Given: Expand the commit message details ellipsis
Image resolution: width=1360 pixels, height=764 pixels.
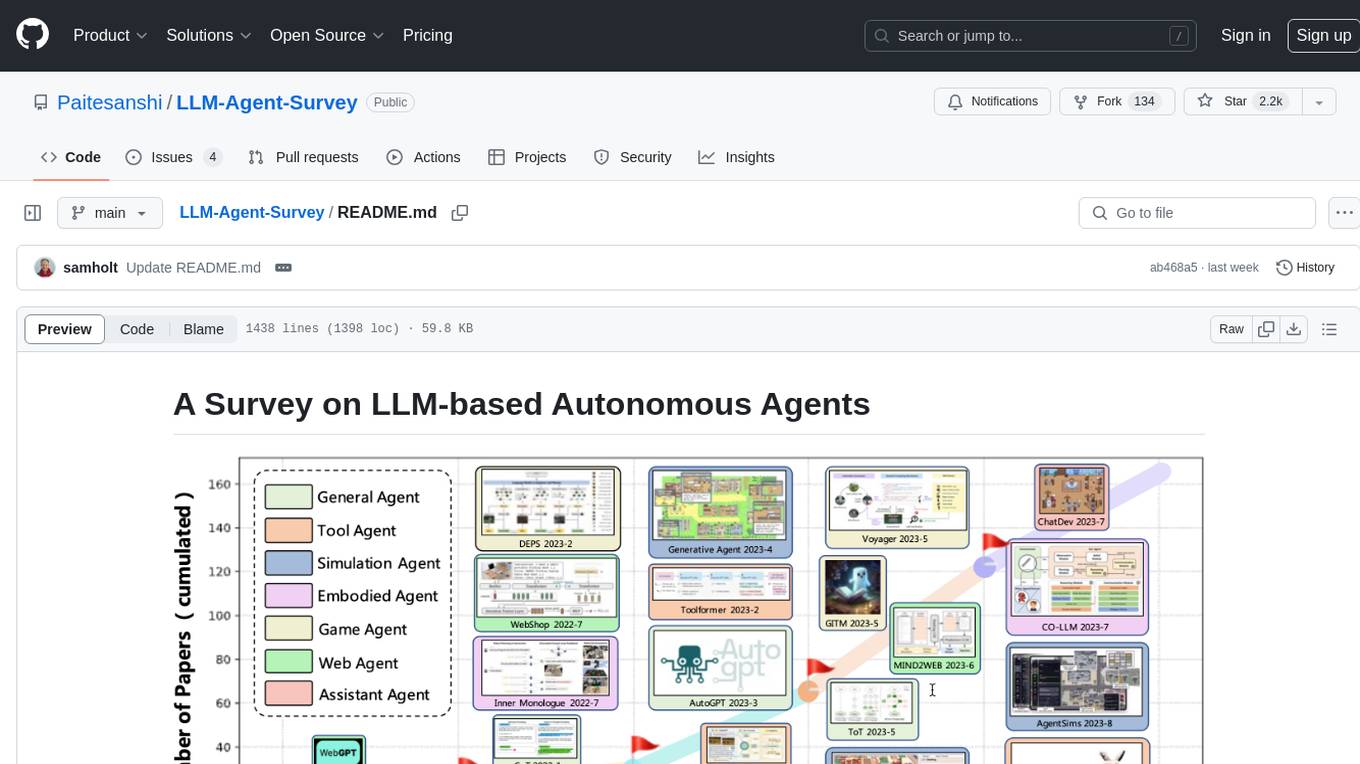Looking at the screenshot, I should coord(283,268).
